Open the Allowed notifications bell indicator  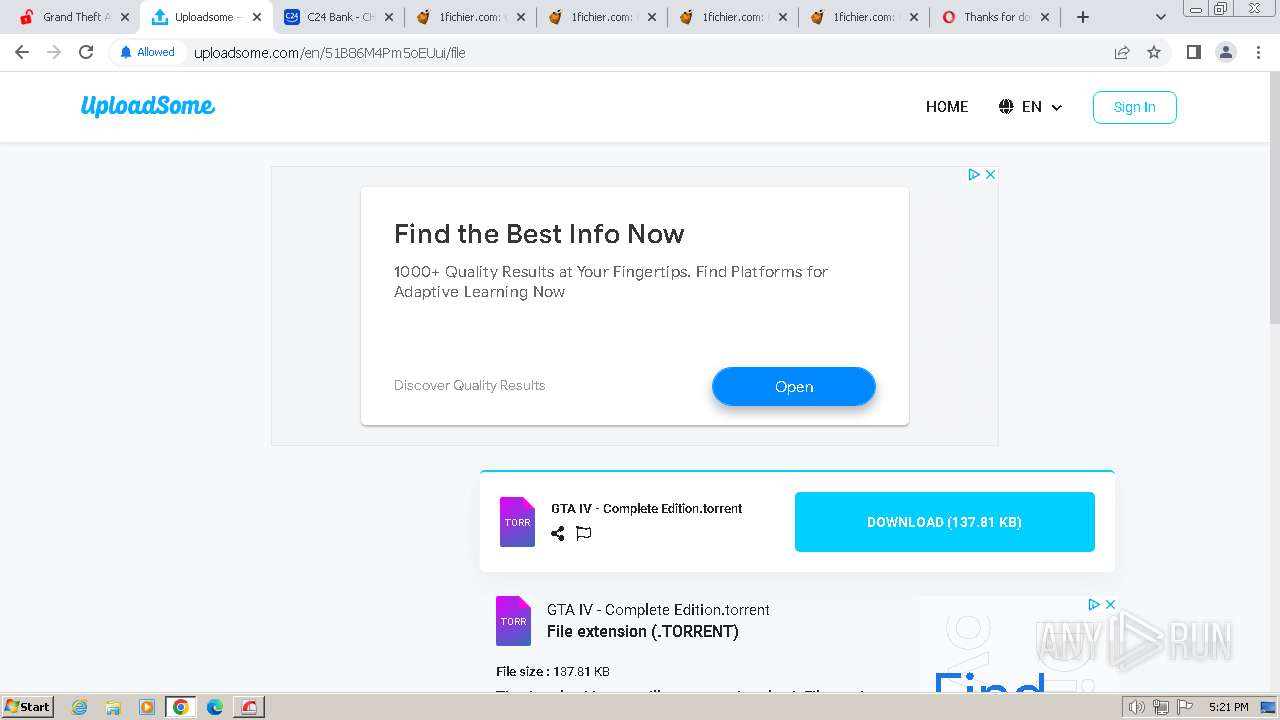coord(147,52)
